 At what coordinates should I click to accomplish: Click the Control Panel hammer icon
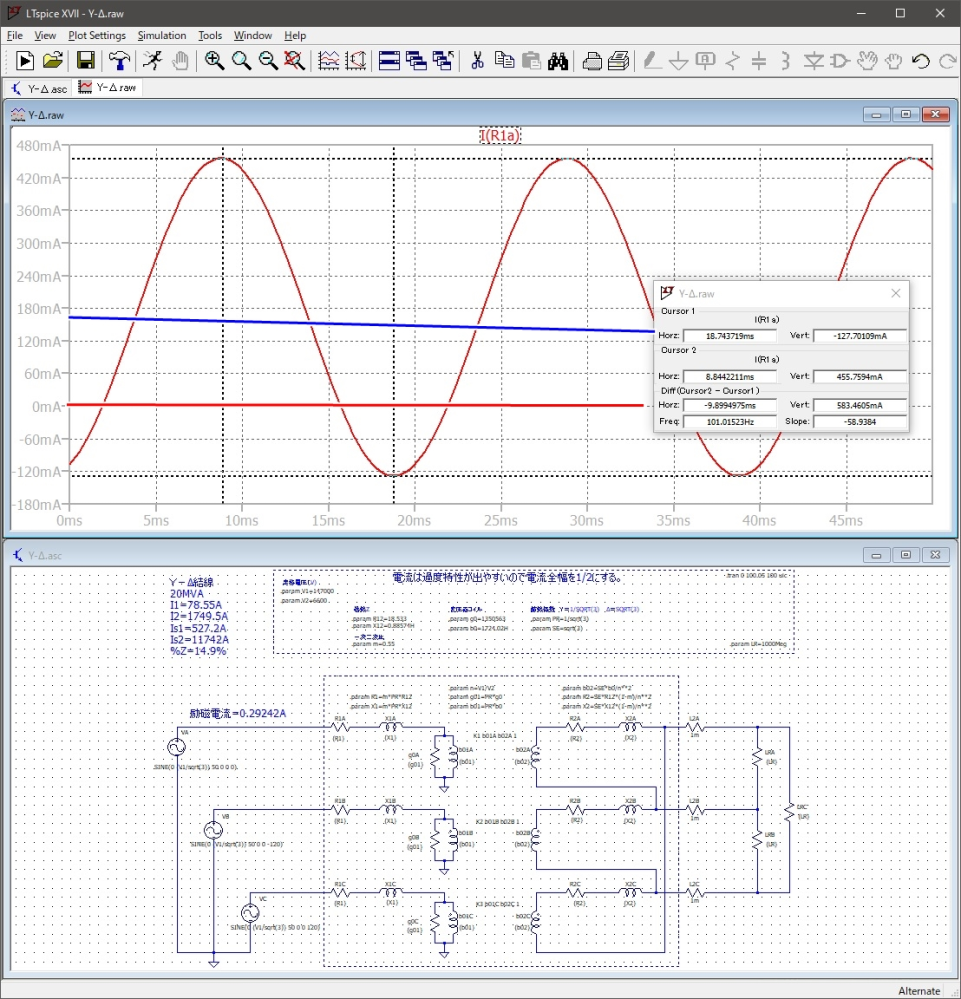pos(119,61)
